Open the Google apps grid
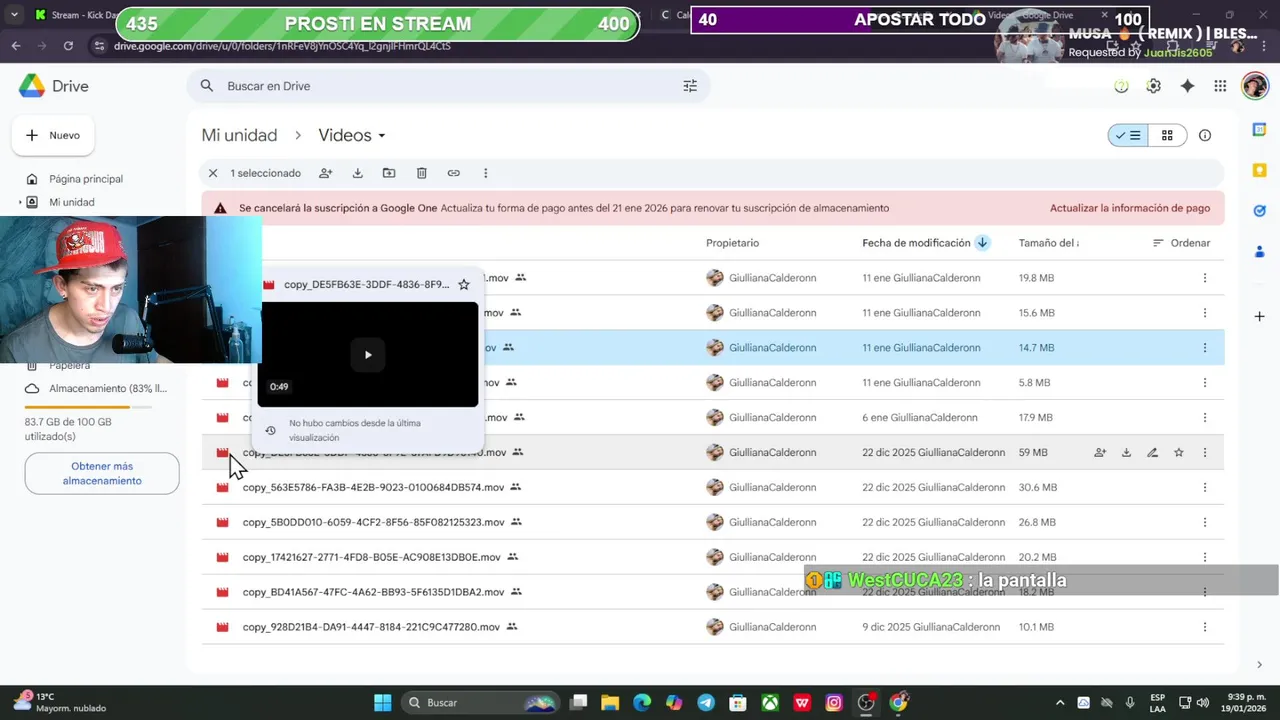The width and height of the screenshot is (1280, 720). click(1220, 86)
